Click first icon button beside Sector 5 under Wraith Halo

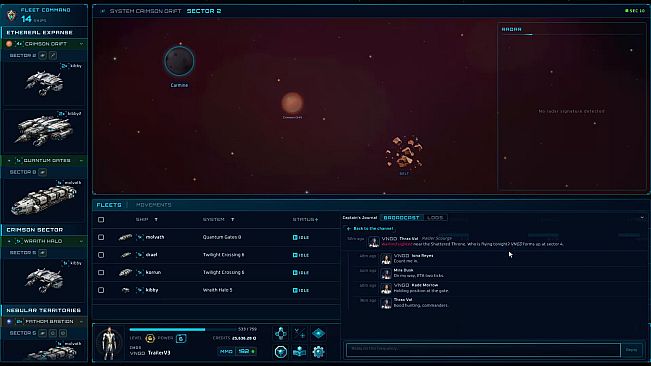[43, 252]
